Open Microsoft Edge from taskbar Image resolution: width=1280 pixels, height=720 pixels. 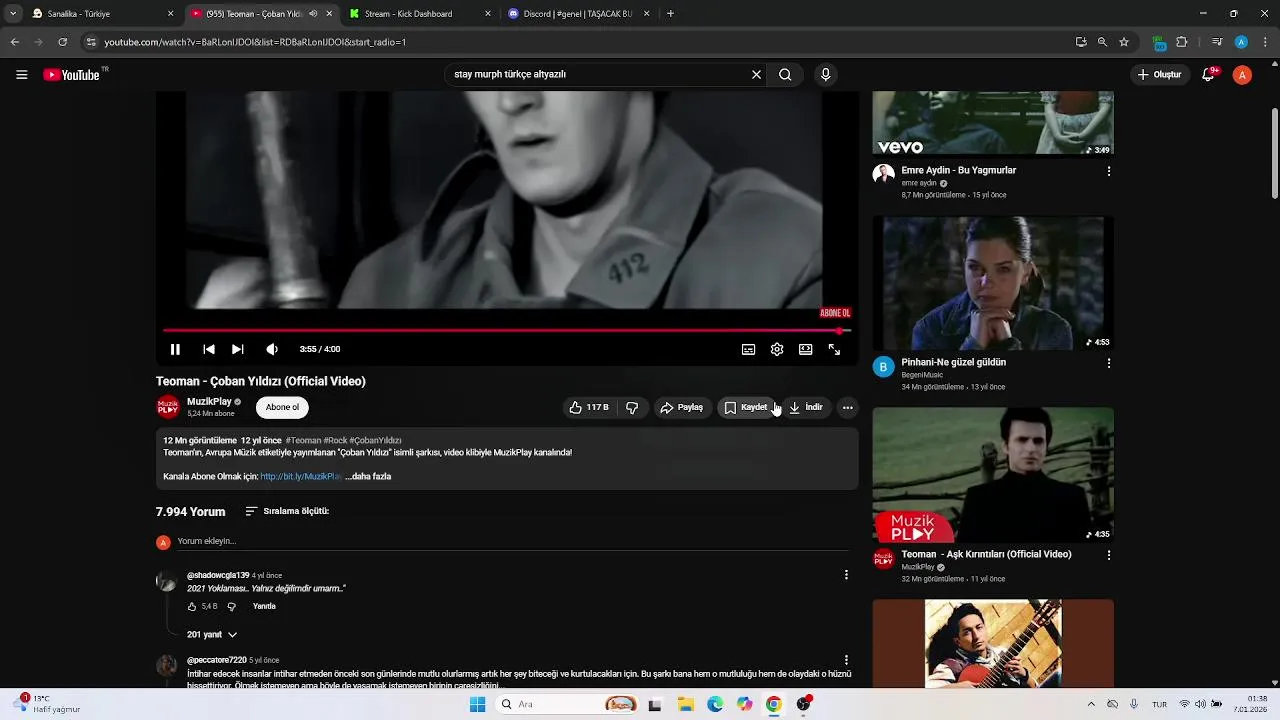point(715,704)
